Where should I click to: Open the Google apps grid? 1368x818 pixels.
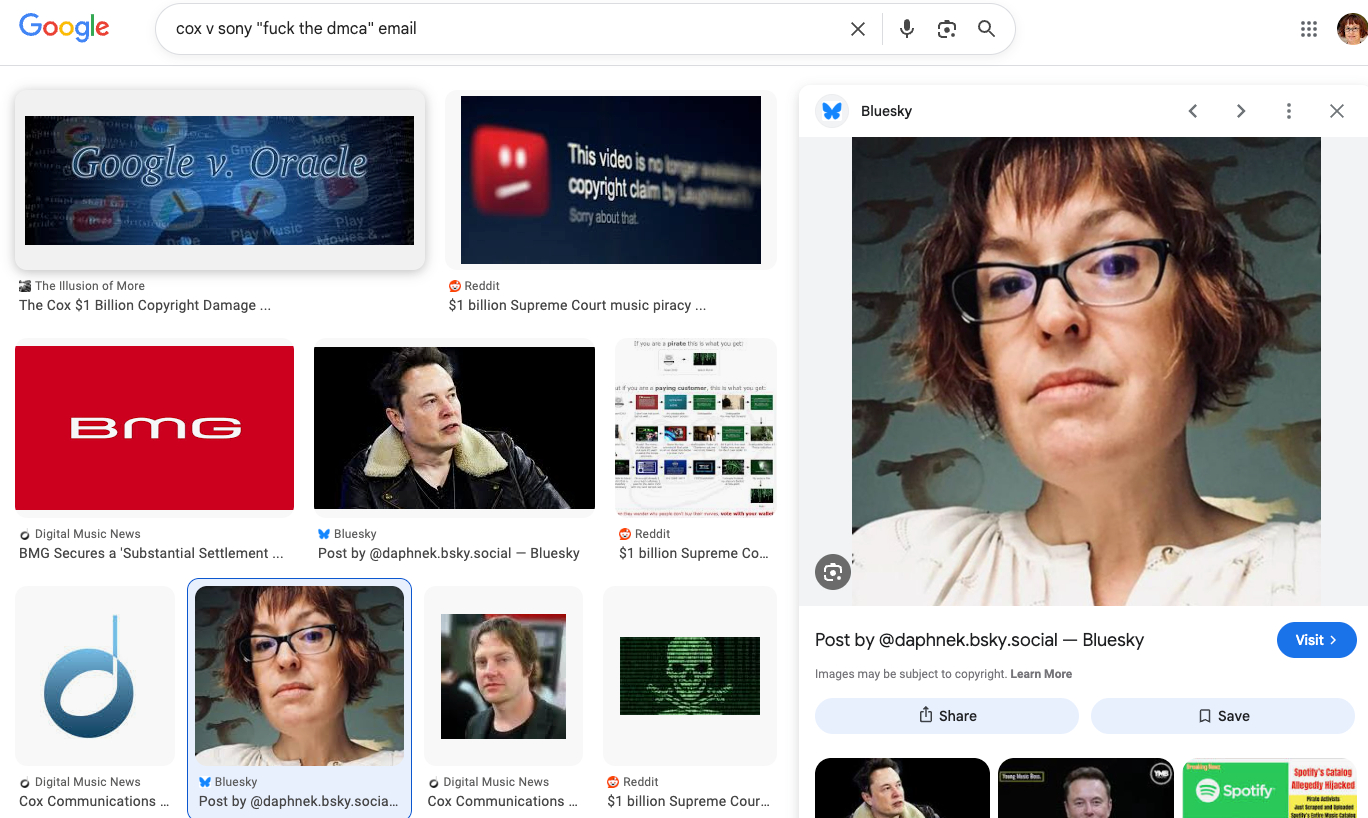1308,29
